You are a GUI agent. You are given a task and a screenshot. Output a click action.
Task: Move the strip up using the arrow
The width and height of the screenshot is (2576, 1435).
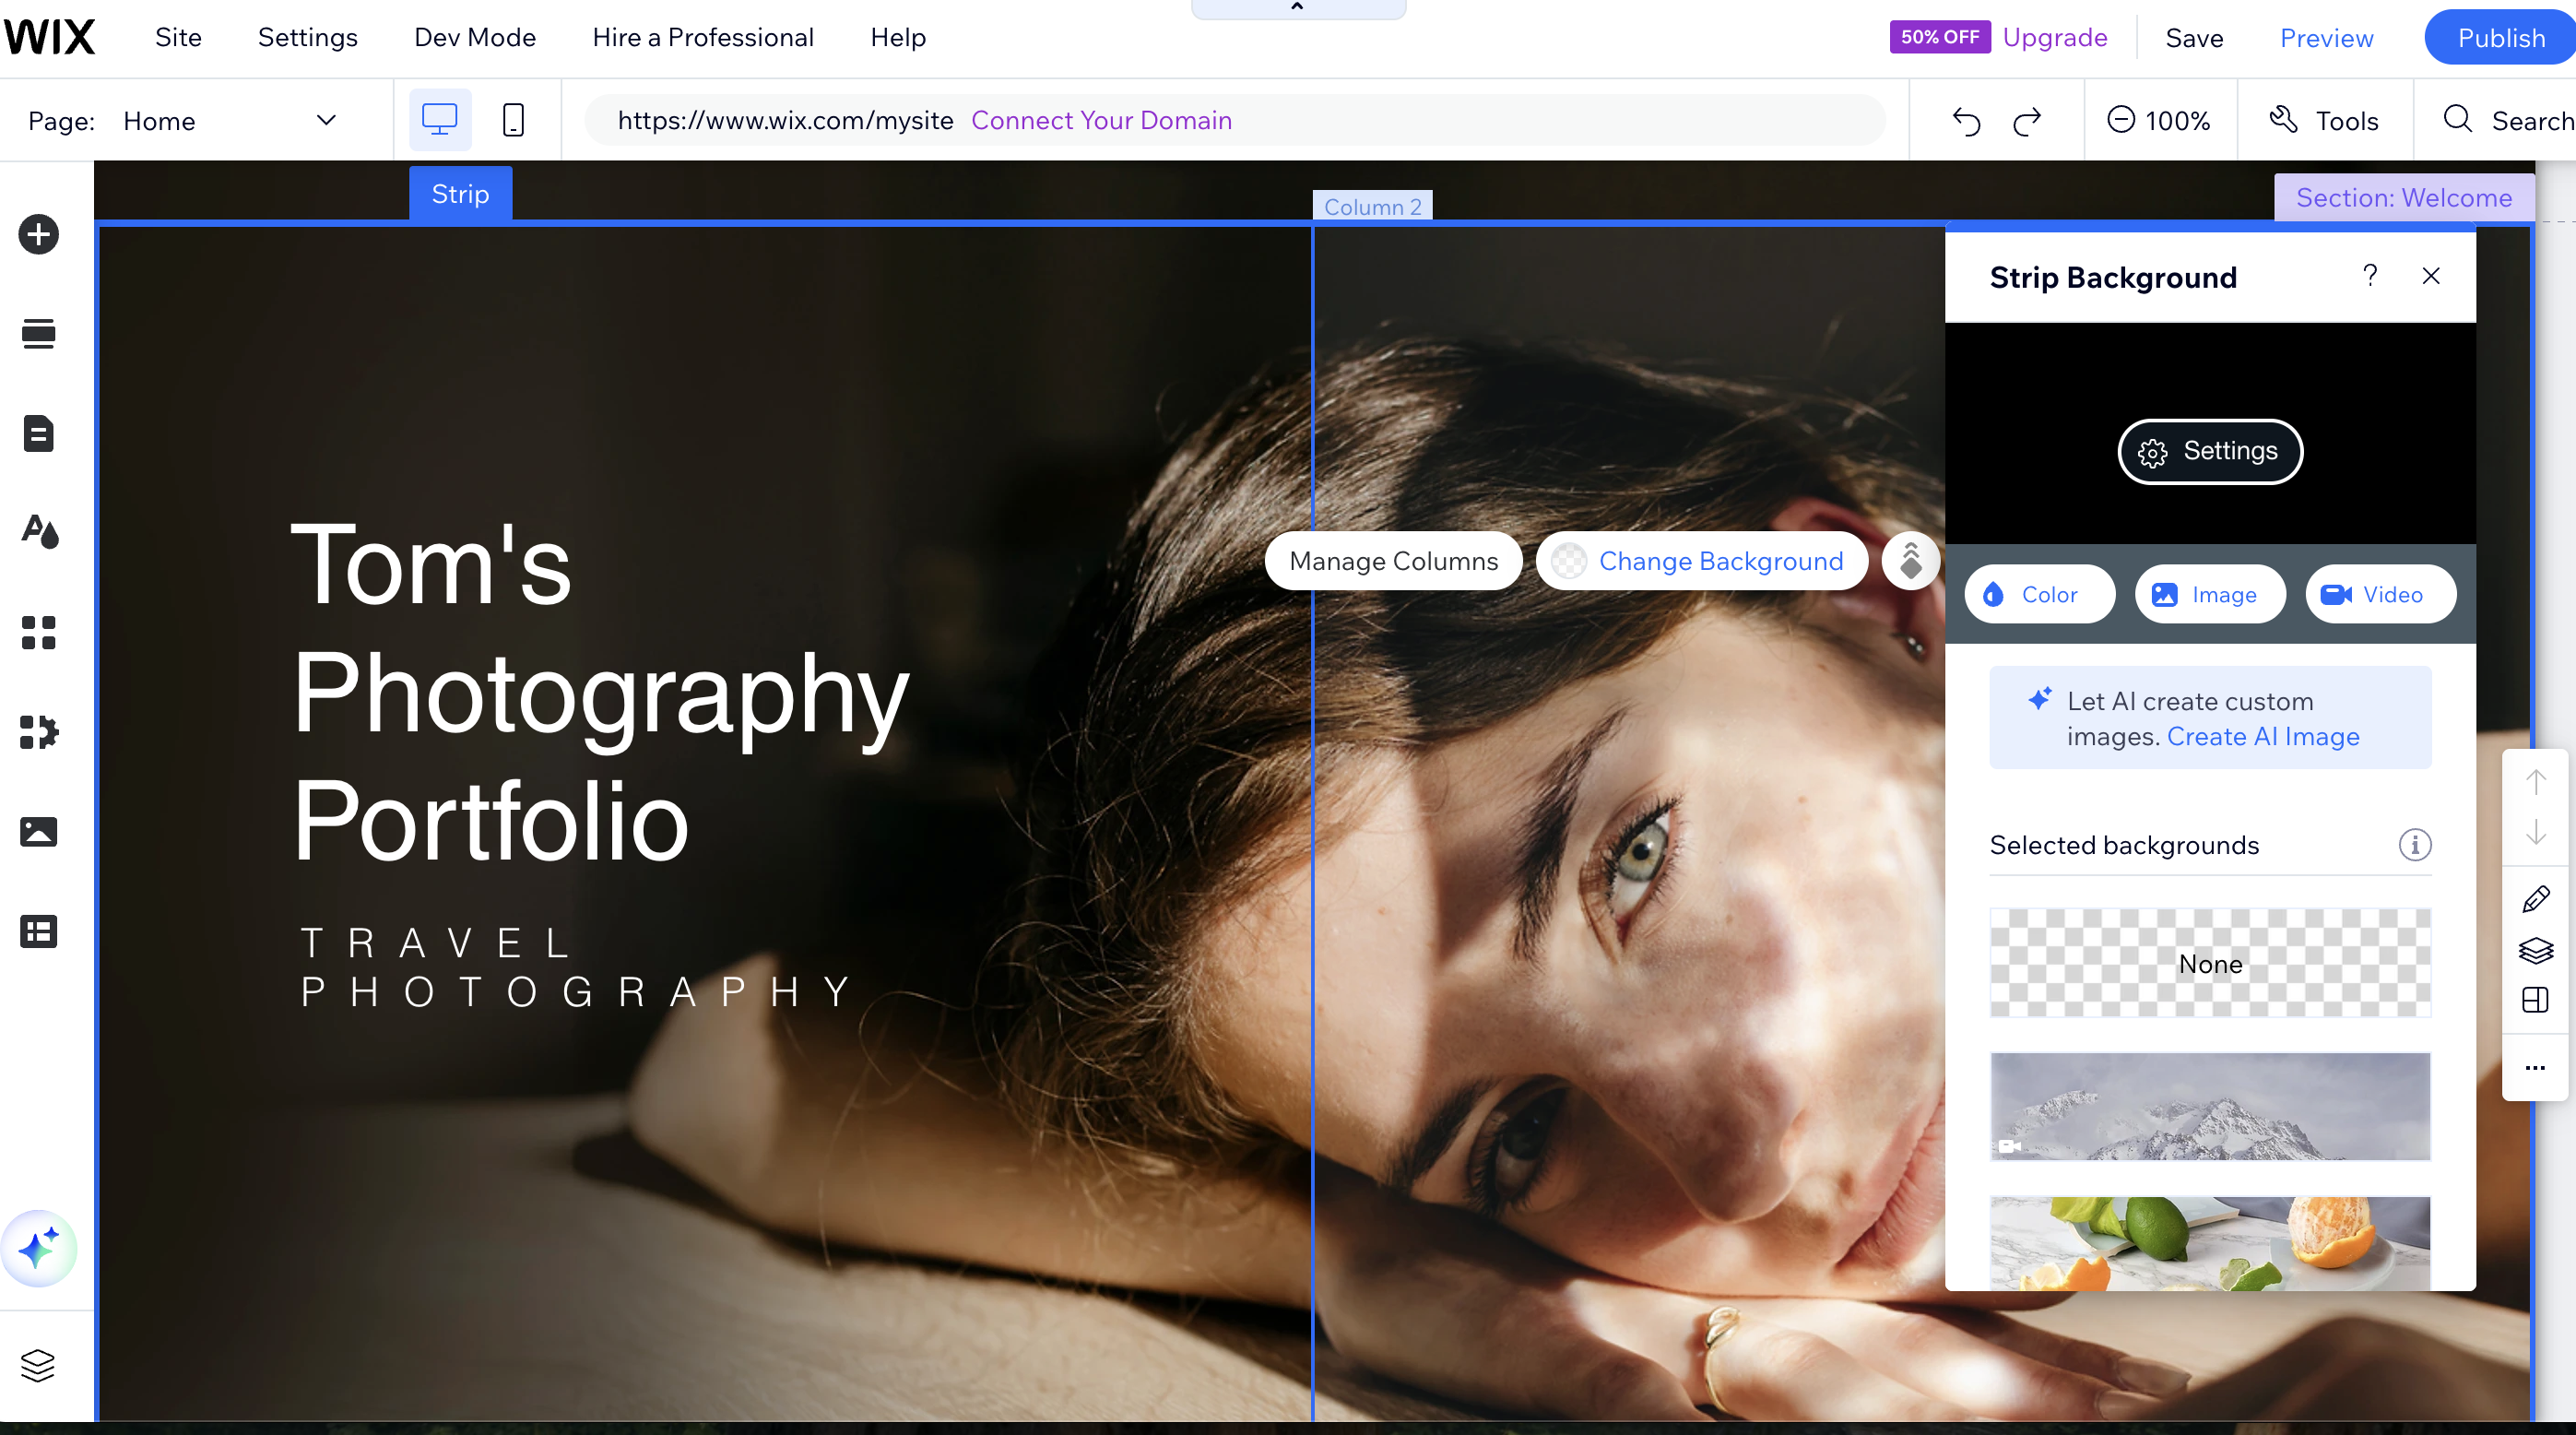[2536, 782]
